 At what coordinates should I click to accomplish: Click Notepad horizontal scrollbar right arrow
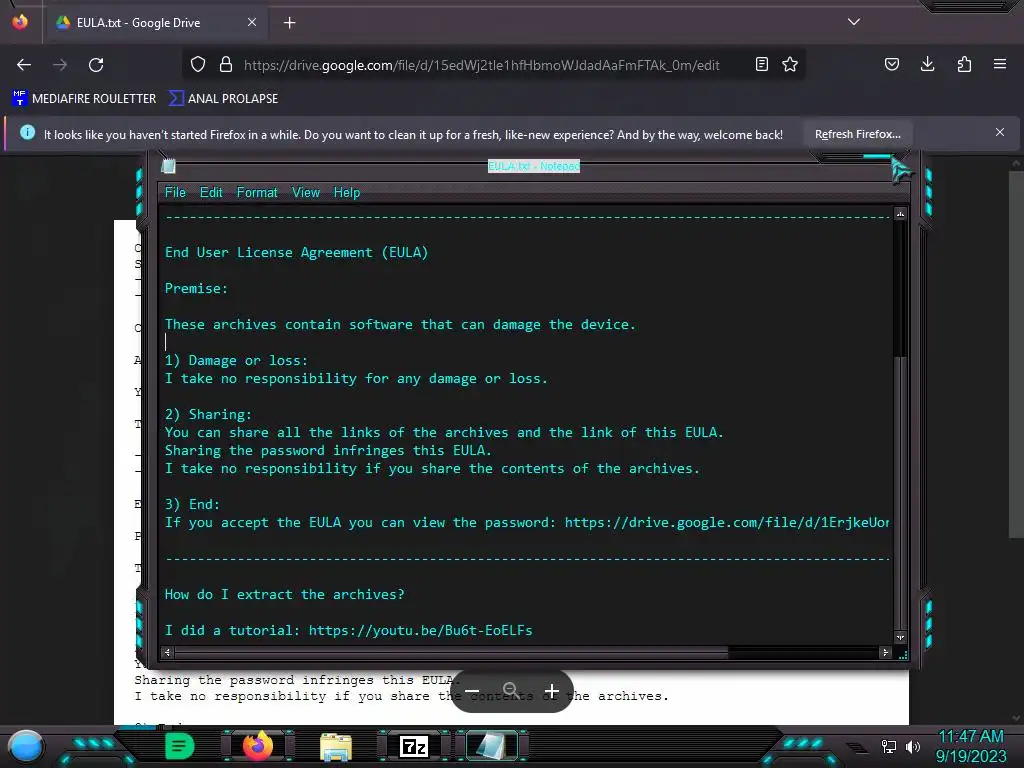click(x=885, y=652)
